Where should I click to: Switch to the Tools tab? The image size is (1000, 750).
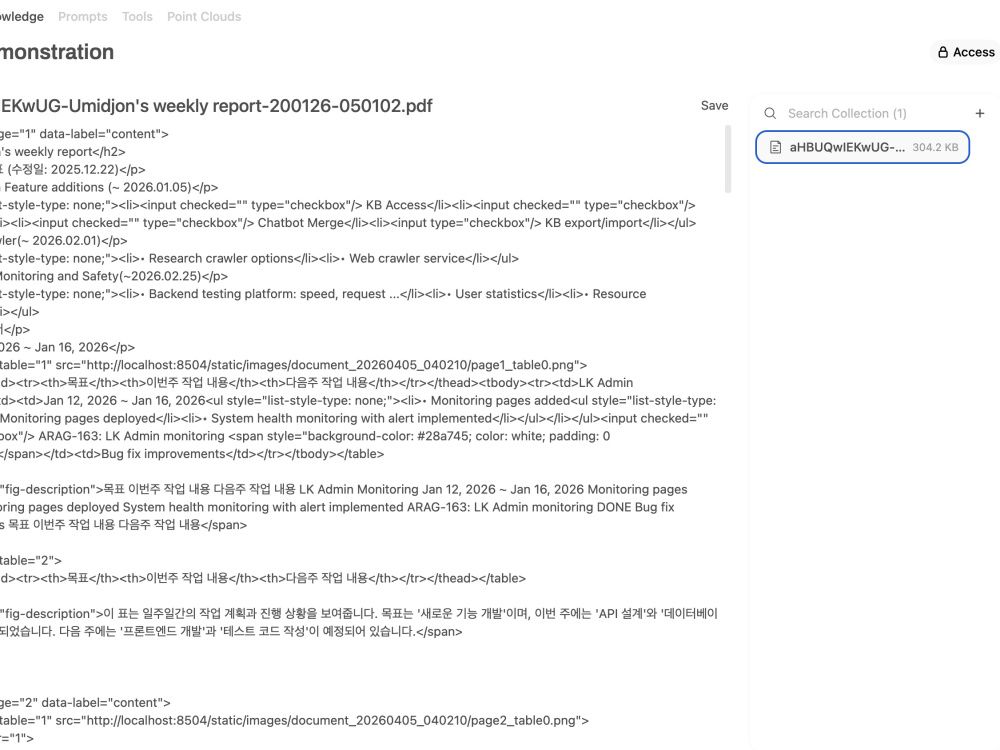click(137, 17)
